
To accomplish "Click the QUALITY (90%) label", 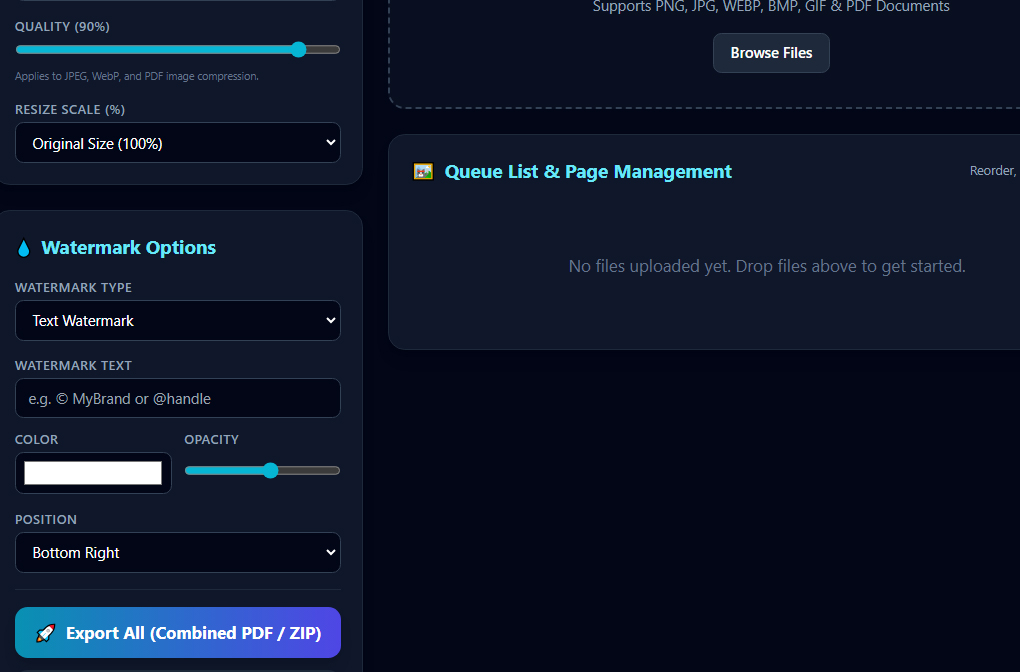I will pos(62,27).
